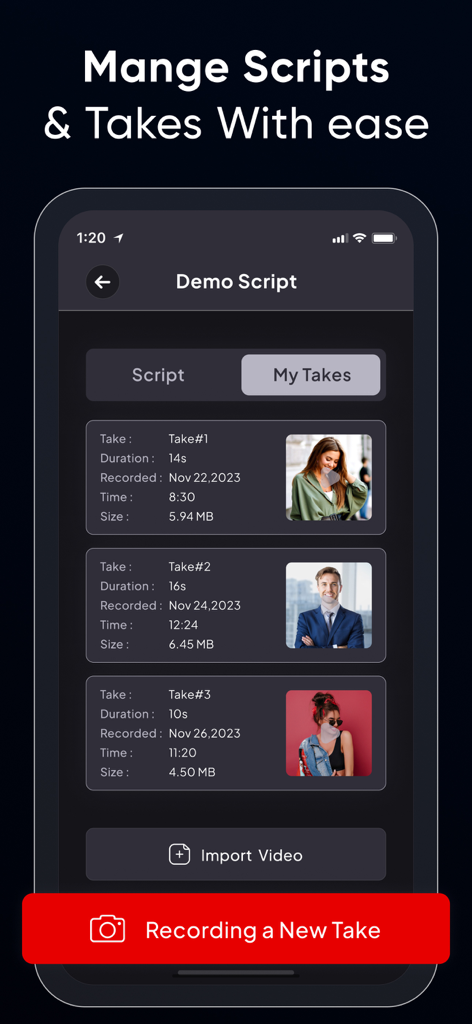Image resolution: width=472 pixels, height=1024 pixels.
Task: Click the duration value 14s
Action: click(177, 458)
